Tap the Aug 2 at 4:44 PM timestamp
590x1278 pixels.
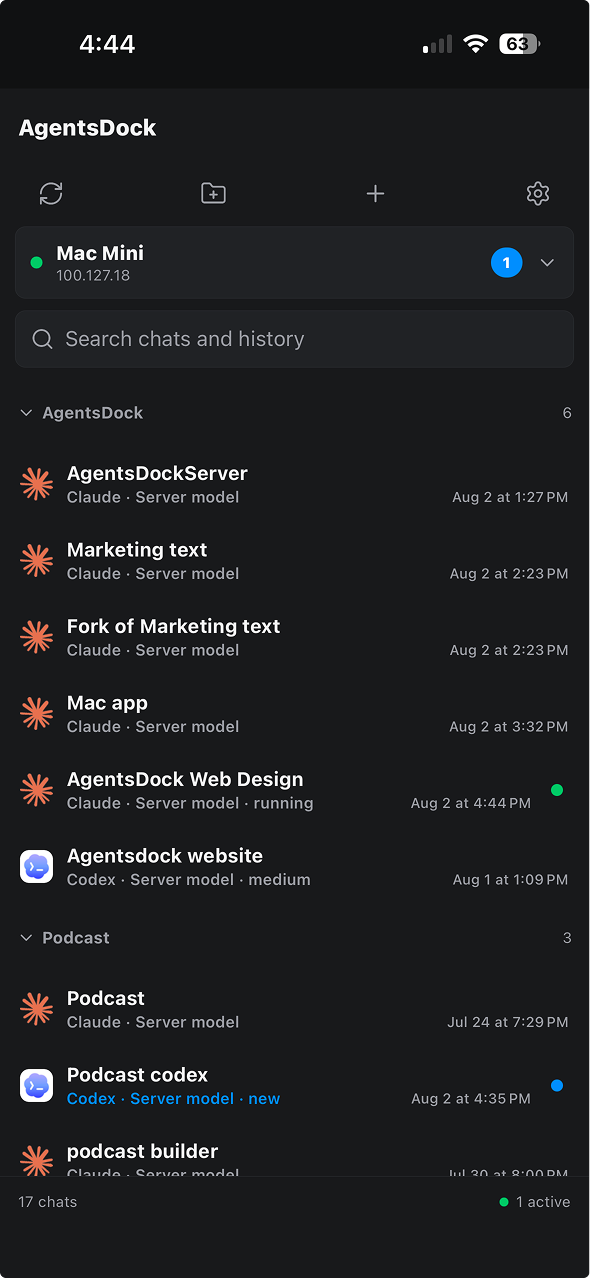click(471, 803)
